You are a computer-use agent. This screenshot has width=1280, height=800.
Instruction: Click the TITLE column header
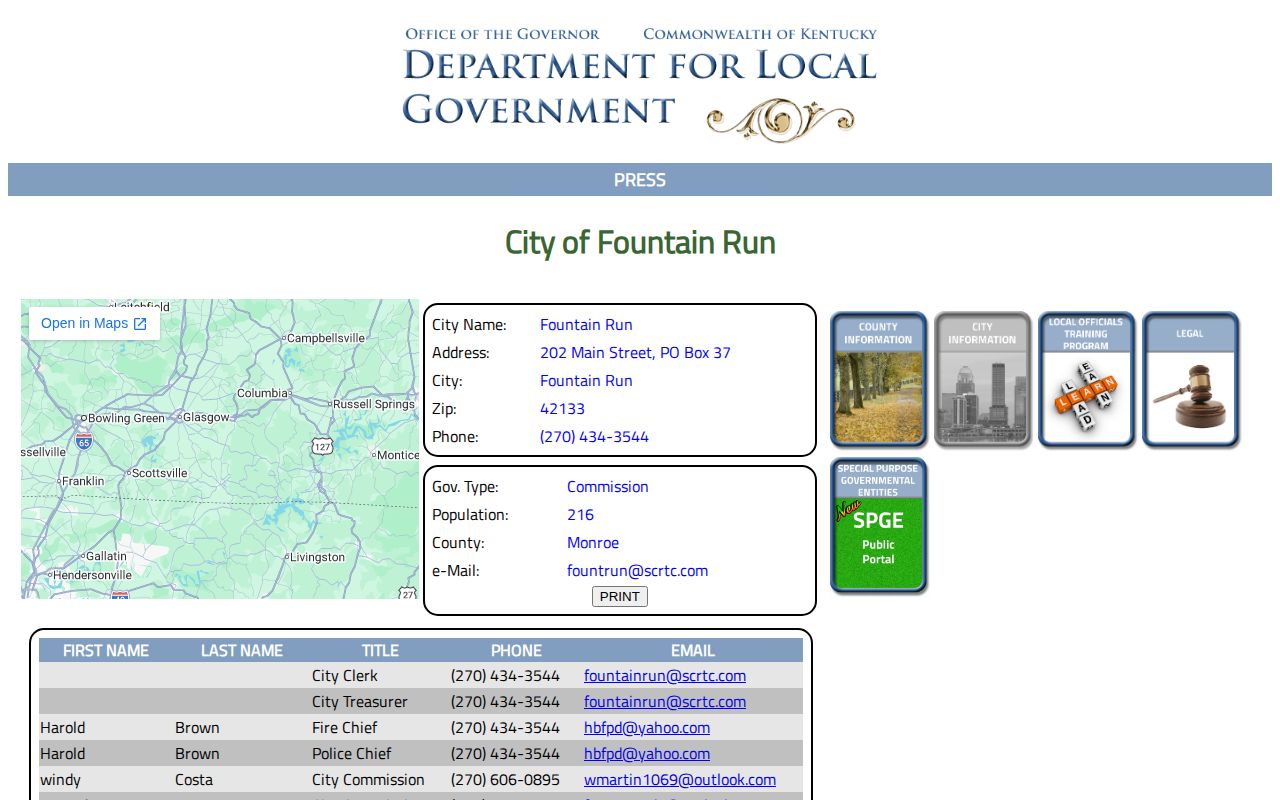click(380, 650)
